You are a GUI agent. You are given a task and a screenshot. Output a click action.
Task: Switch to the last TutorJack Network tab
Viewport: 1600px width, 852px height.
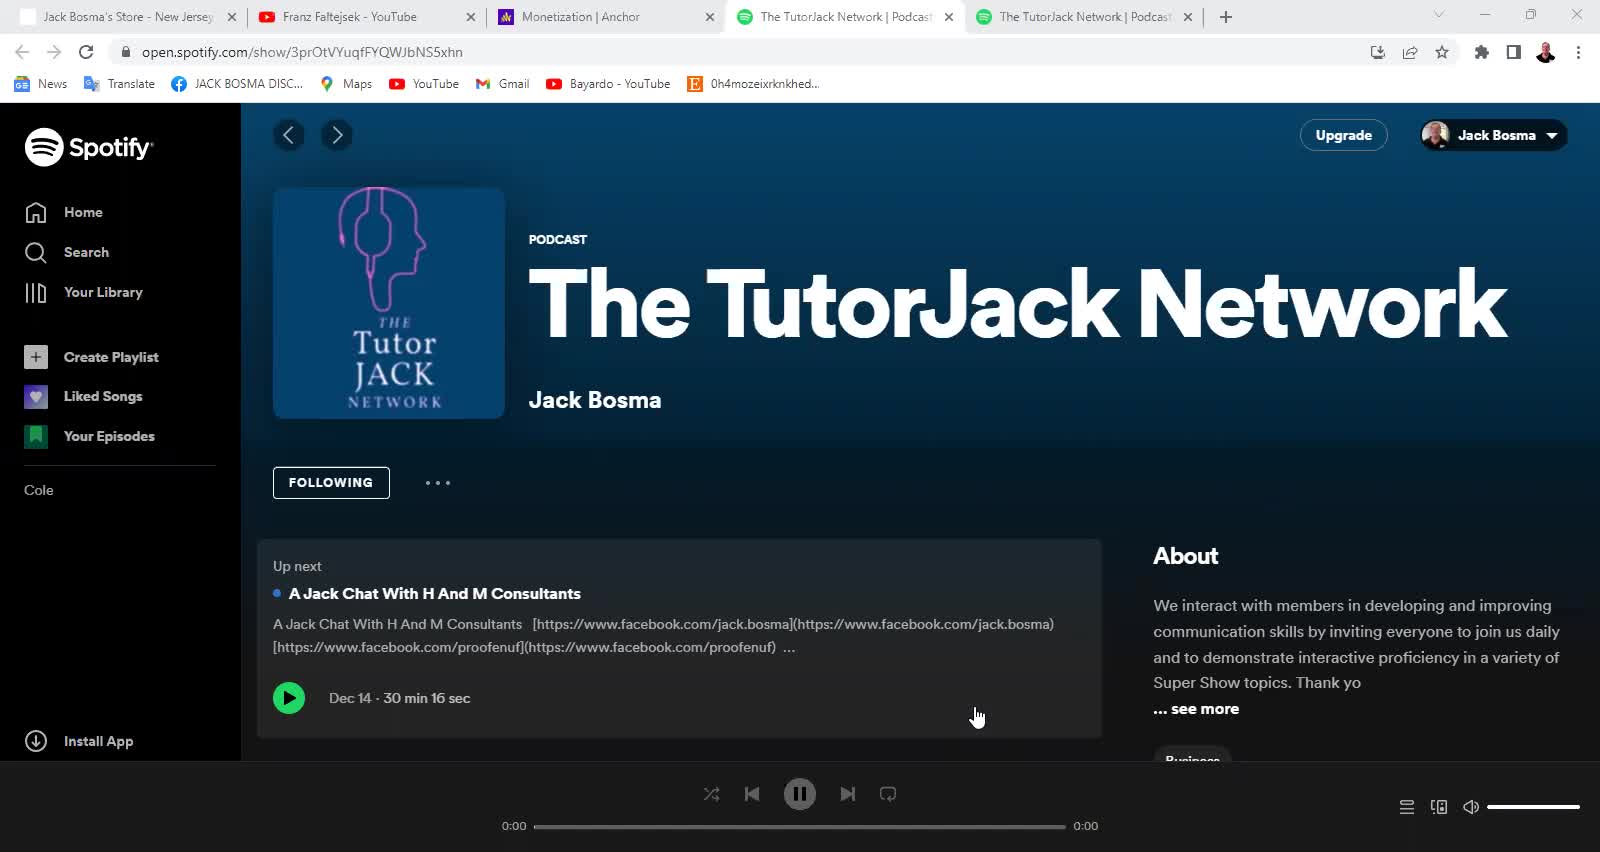pos(1084,17)
